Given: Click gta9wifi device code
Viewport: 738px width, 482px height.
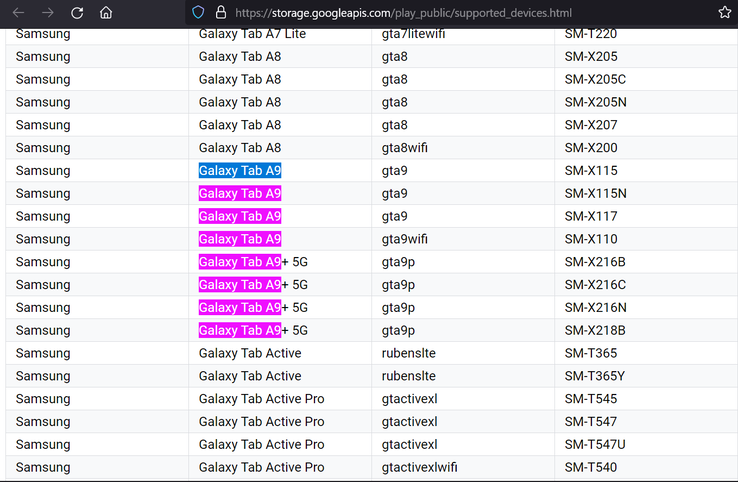Looking at the screenshot, I should [x=405, y=239].
